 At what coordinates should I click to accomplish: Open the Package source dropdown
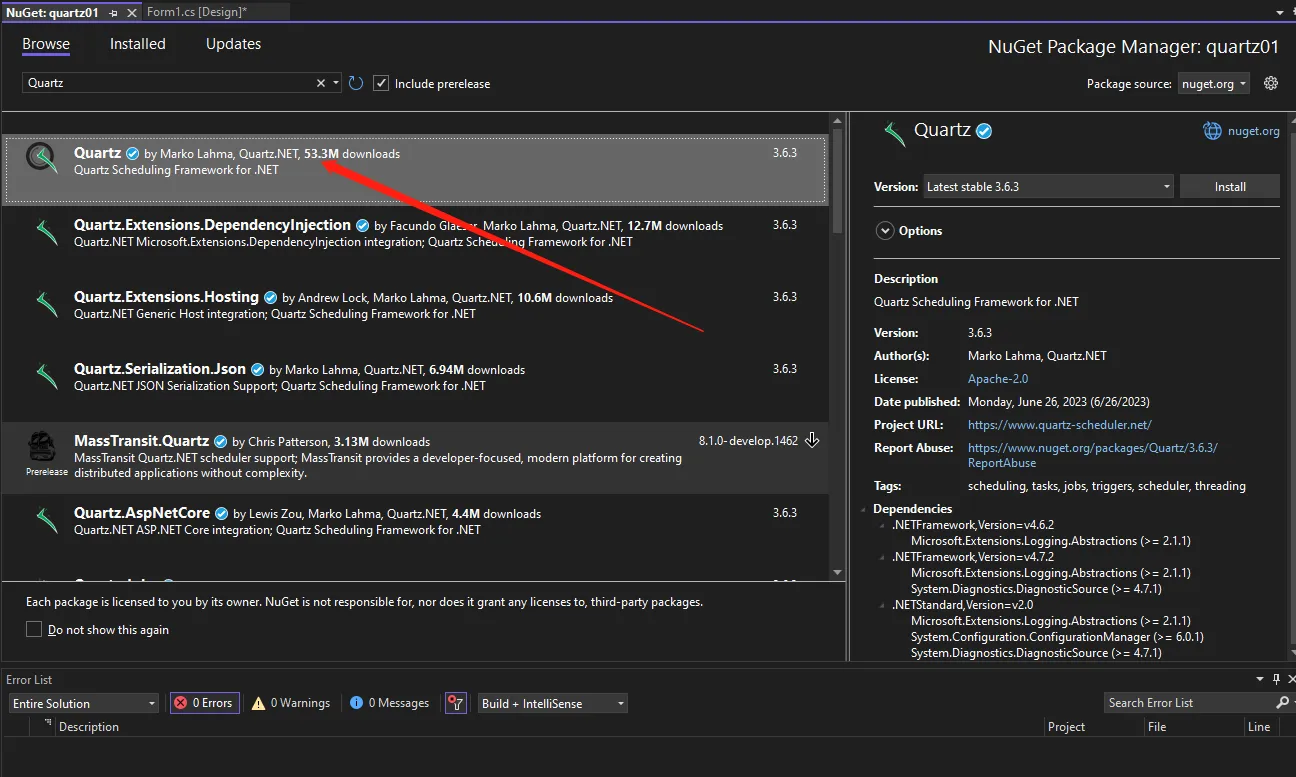[x=1214, y=84]
